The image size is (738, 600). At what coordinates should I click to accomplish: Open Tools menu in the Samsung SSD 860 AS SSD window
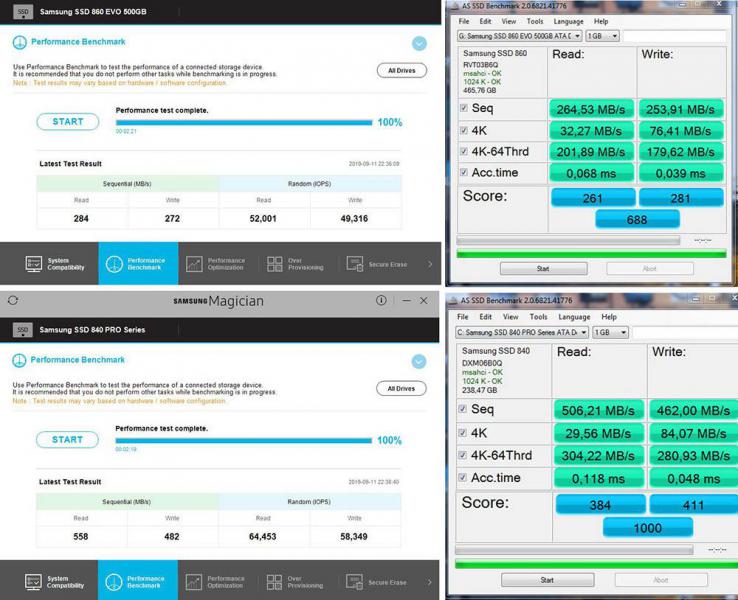pos(535,21)
